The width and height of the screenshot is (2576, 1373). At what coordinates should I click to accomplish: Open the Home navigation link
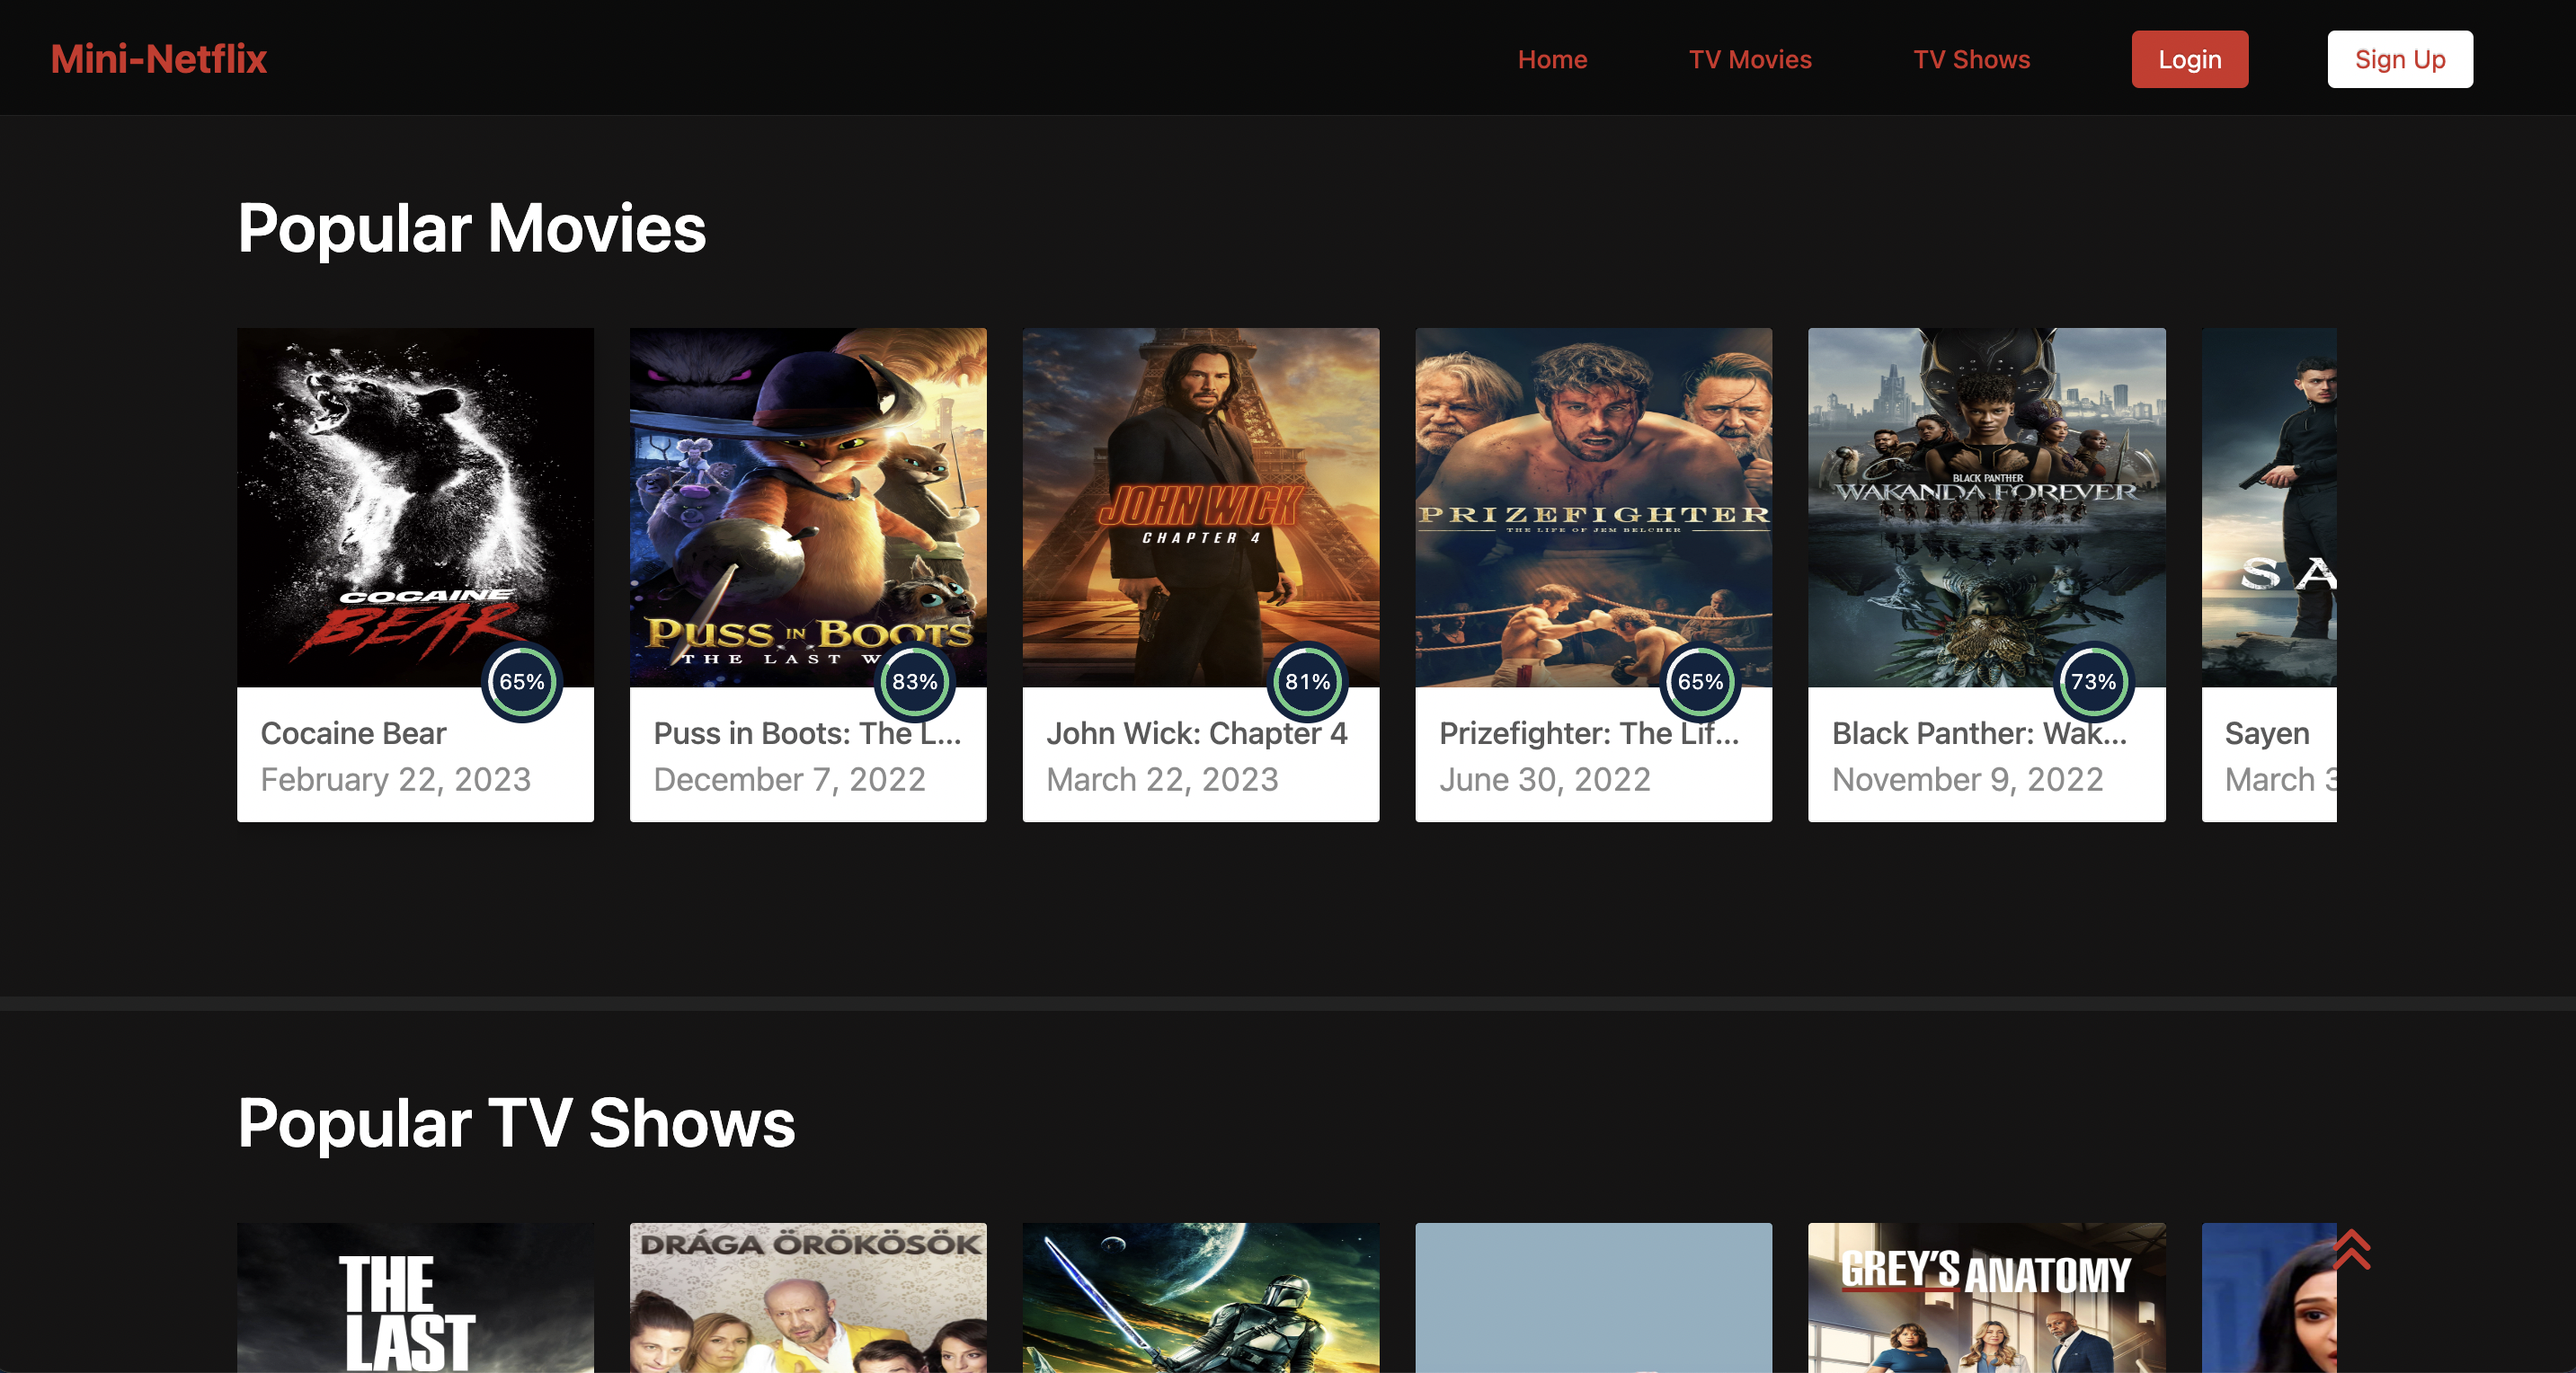pyautogui.click(x=1552, y=60)
